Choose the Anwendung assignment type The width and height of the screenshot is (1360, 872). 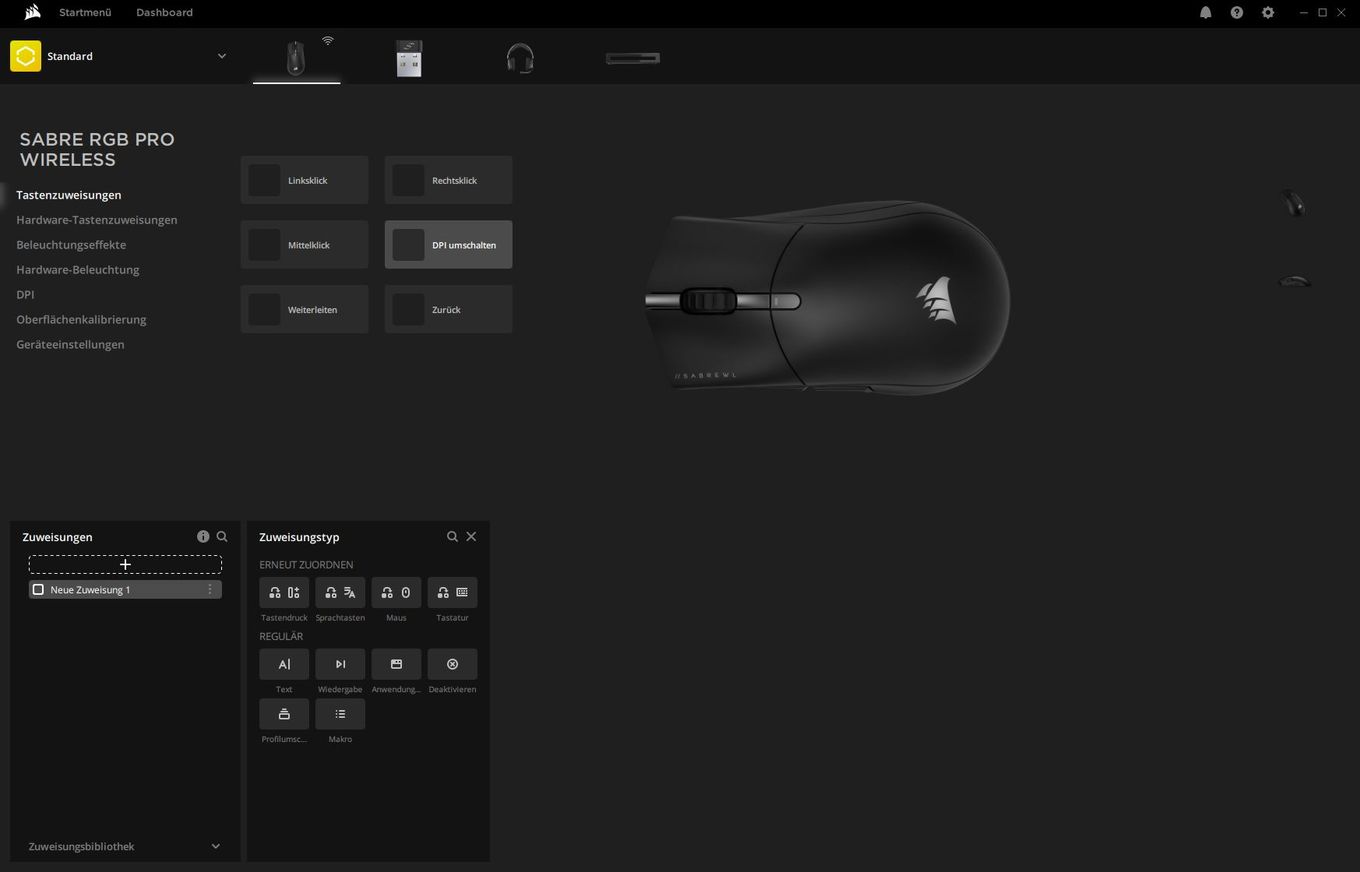click(x=396, y=664)
